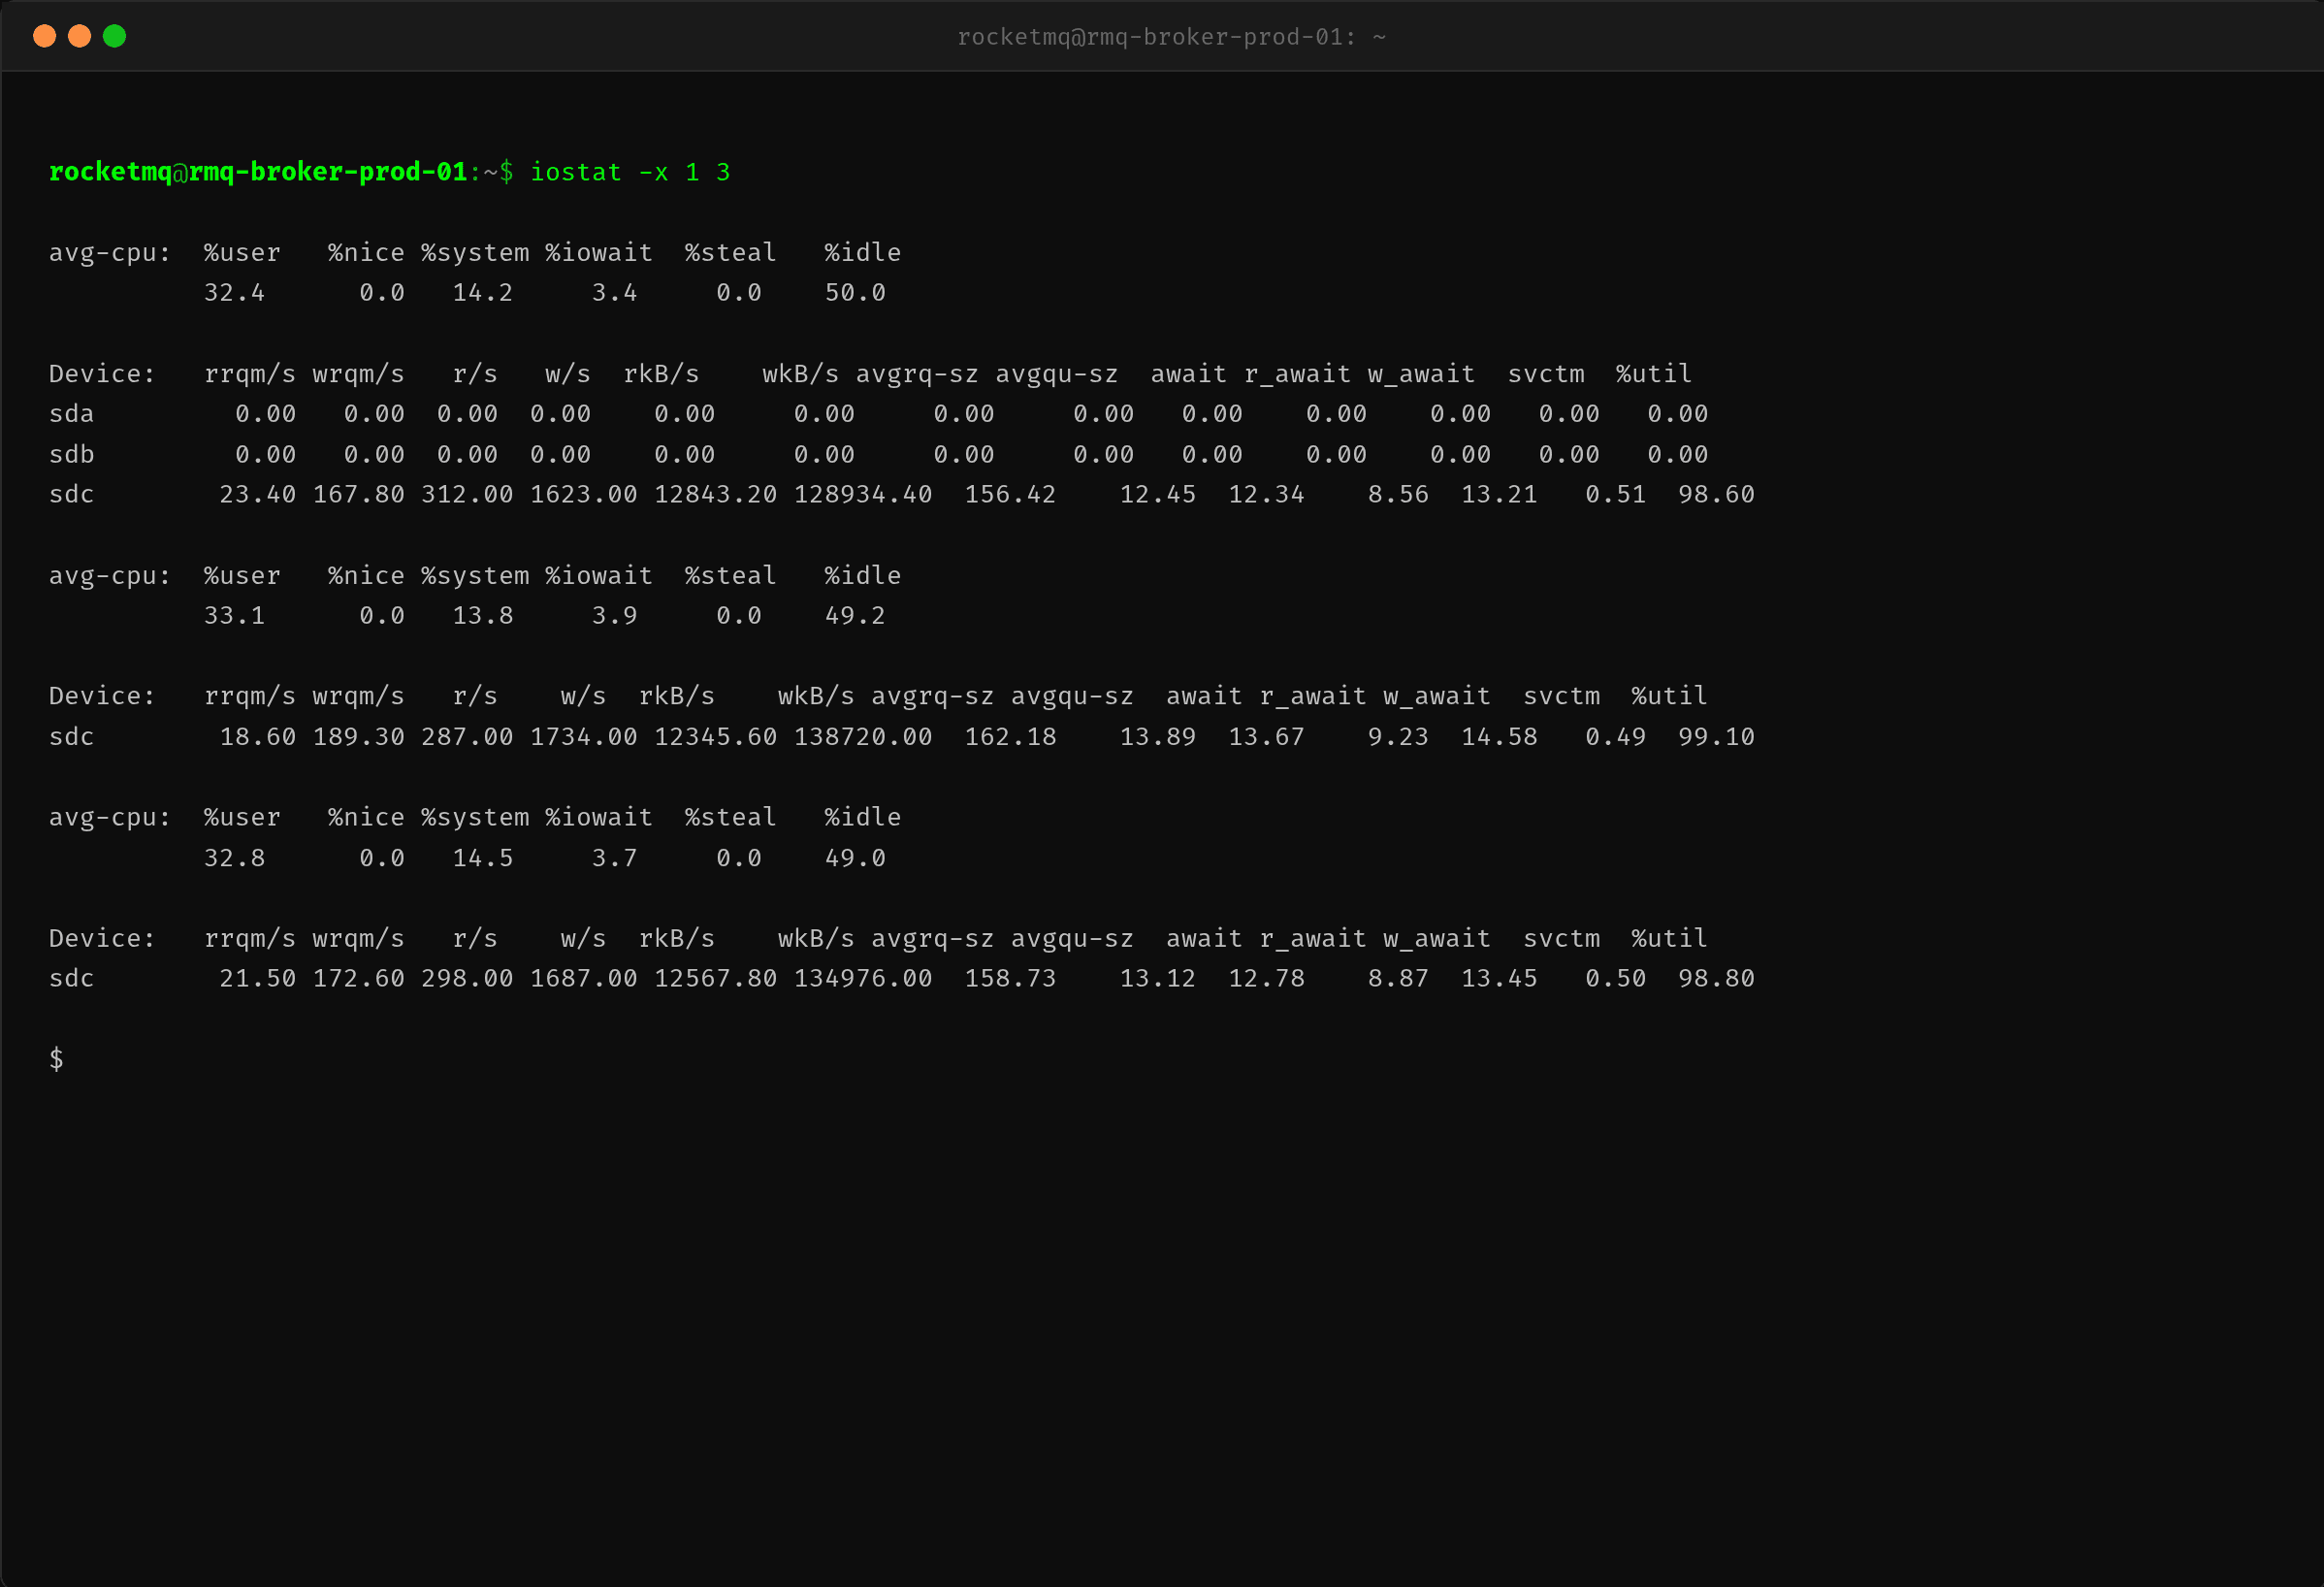Click r_await value 8.56
This screenshot has height=1587, width=2324.
[1398, 495]
